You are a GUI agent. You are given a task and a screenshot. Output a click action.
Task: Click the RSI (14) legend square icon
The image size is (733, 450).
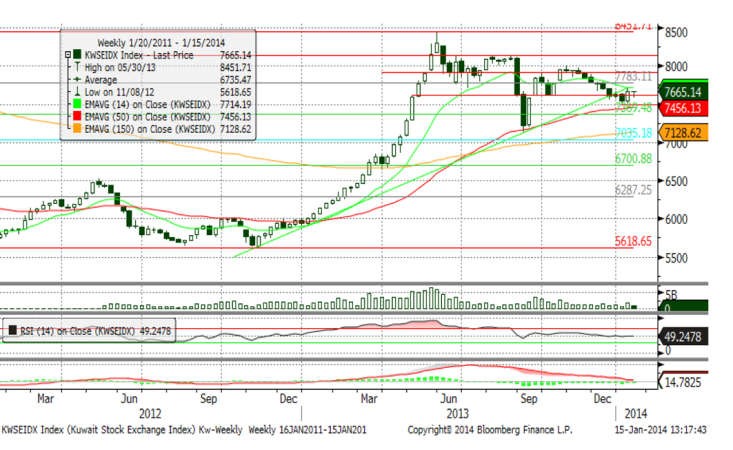point(13,330)
